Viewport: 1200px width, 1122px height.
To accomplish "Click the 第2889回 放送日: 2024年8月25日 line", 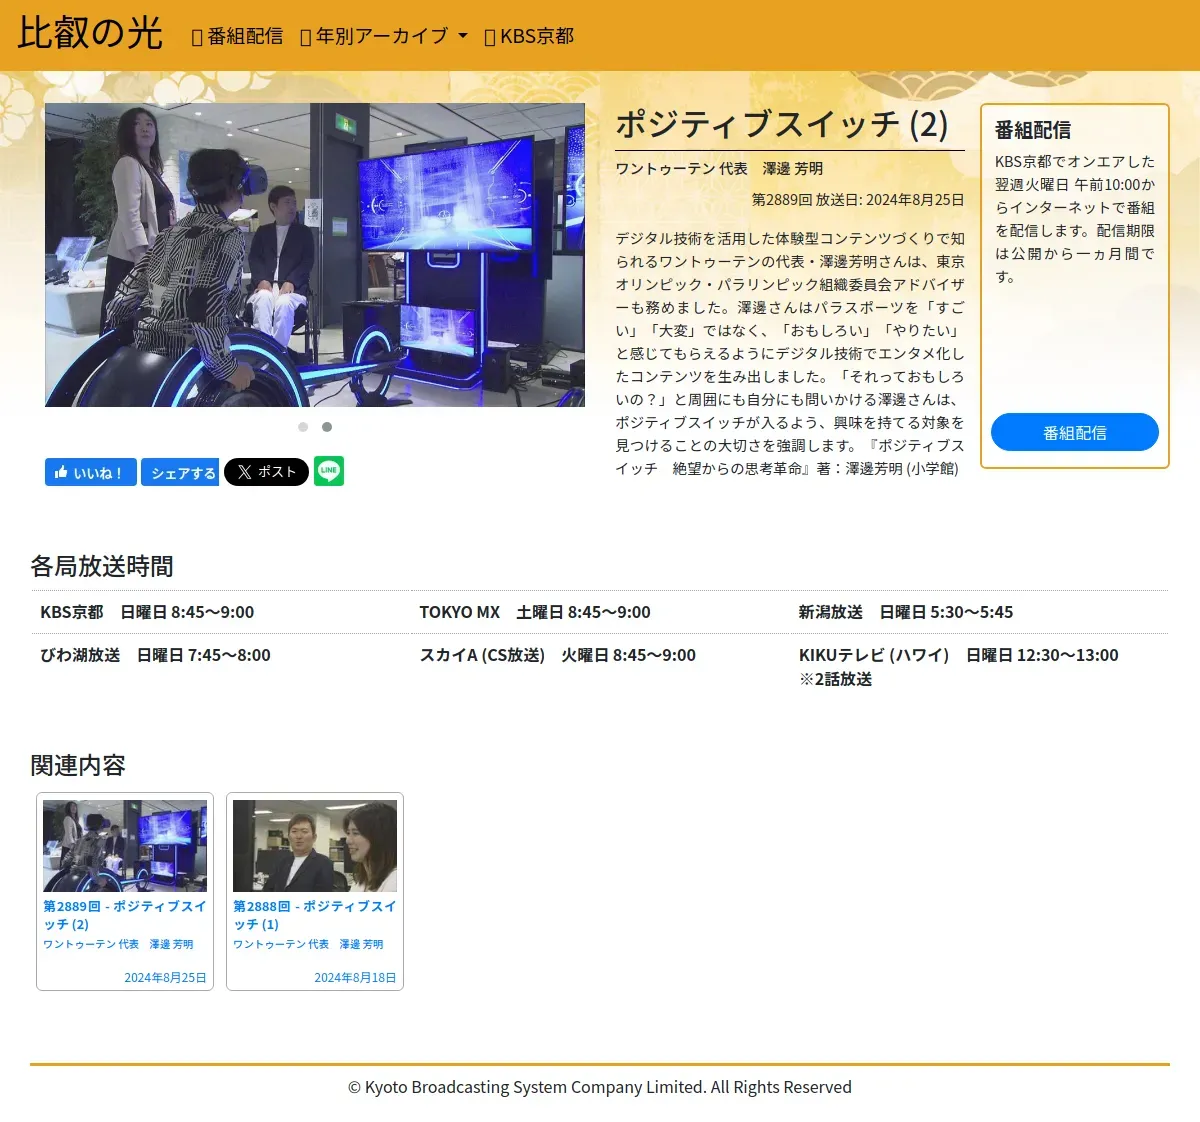I will pyautogui.click(x=858, y=199).
